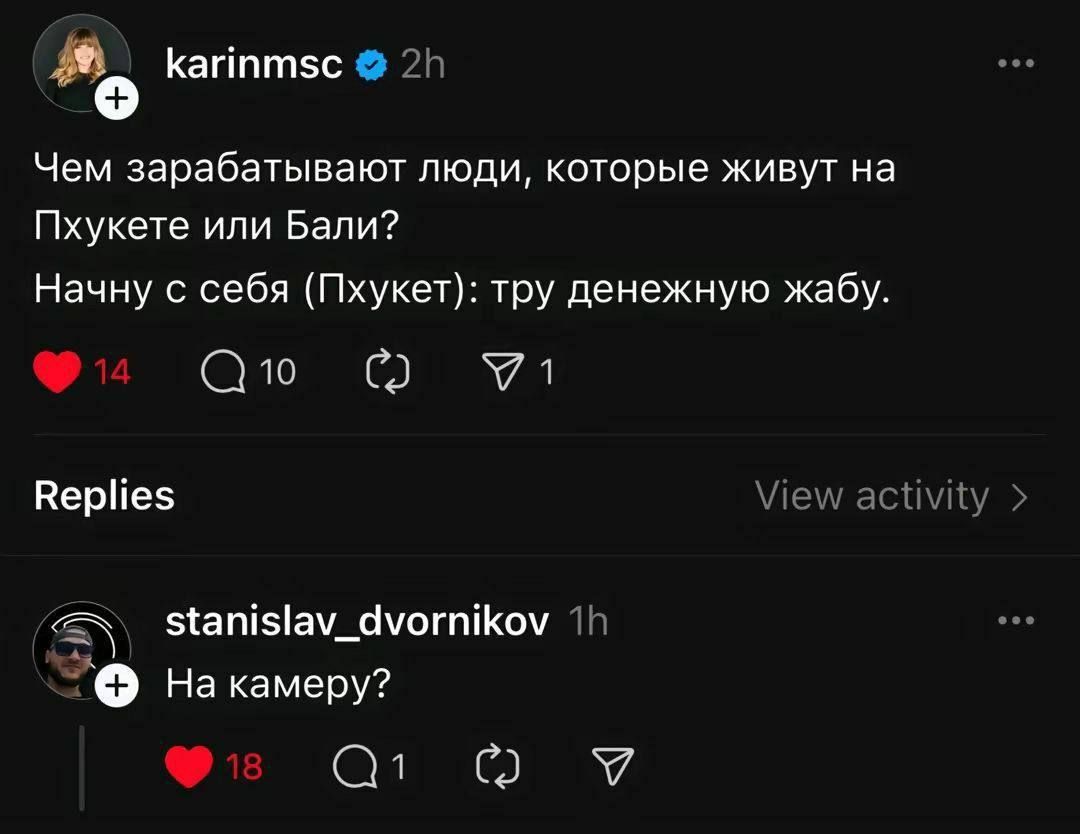Open the three-dot menu on karinmsc's post
1080x834 pixels.
[x=1017, y=62]
